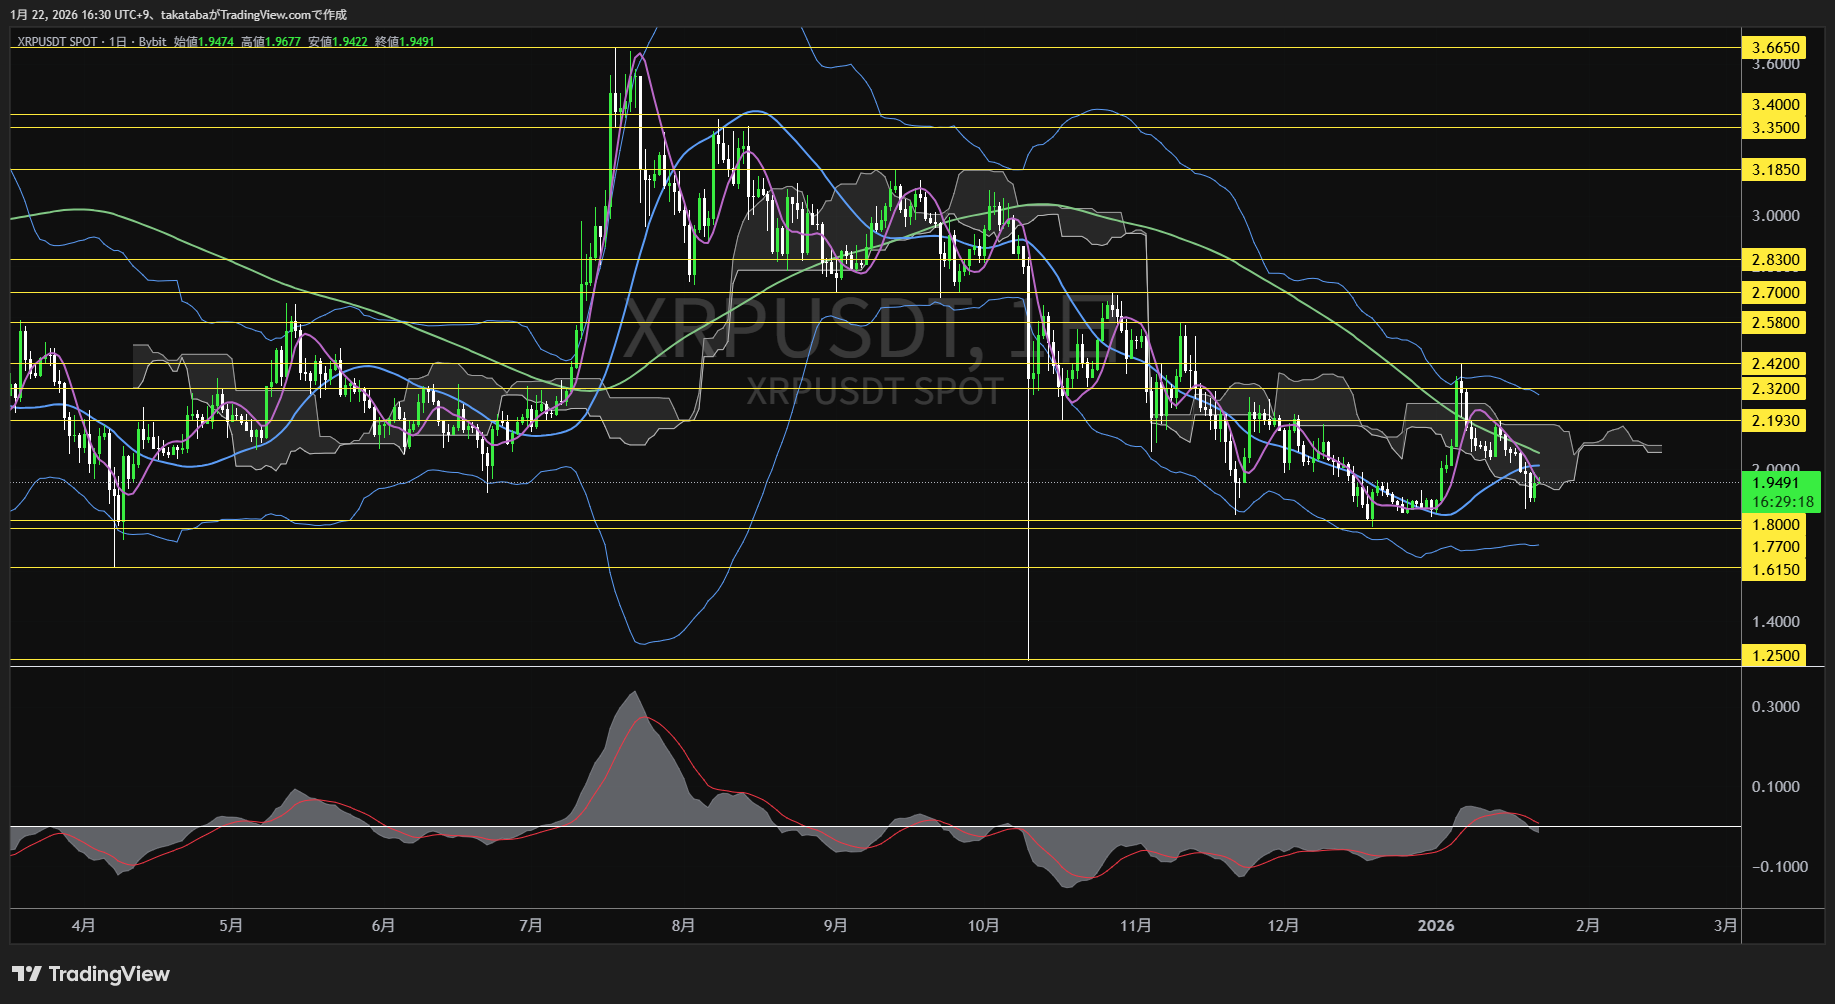Click the 9月 label on time axis
Viewport: 1835px width, 1004px height.
(x=835, y=925)
